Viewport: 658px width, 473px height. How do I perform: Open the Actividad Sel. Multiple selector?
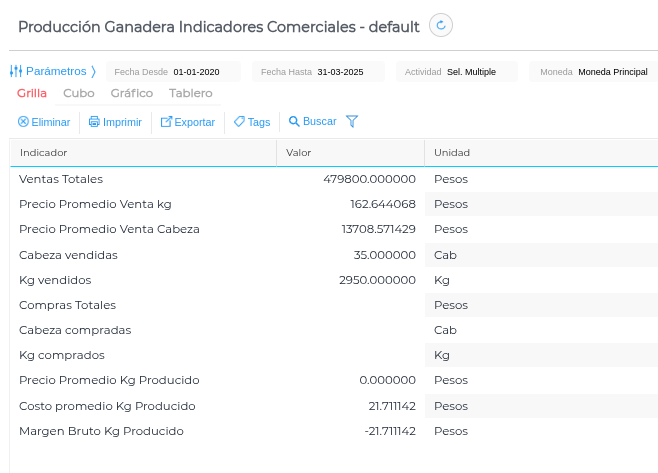coord(471,72)
